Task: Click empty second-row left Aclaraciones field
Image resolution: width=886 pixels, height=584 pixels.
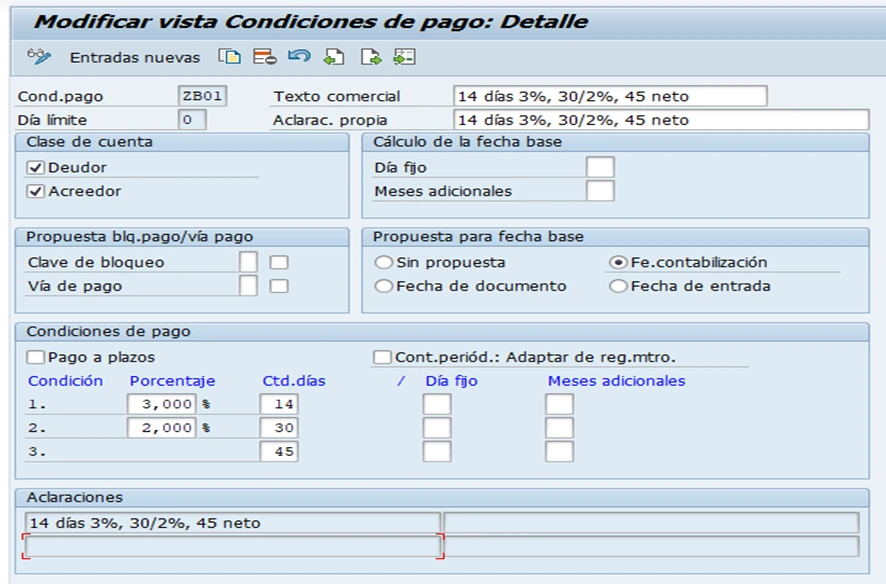Action: tap(232, 547)
